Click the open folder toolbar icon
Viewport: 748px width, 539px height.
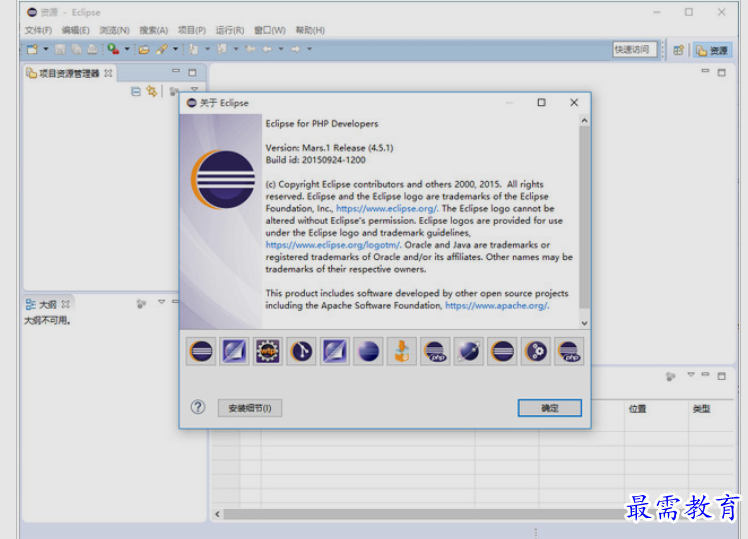[144, 49]
